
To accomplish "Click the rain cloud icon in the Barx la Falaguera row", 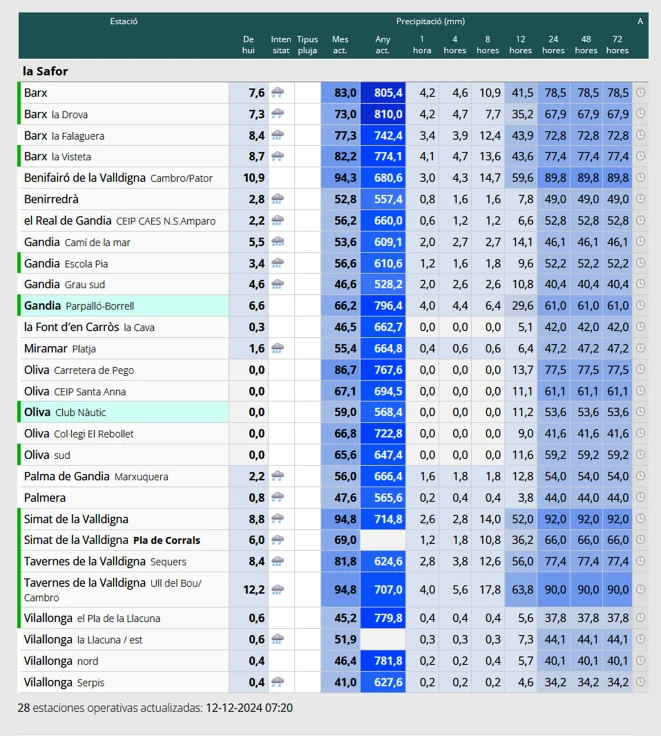I will point(278,135).
